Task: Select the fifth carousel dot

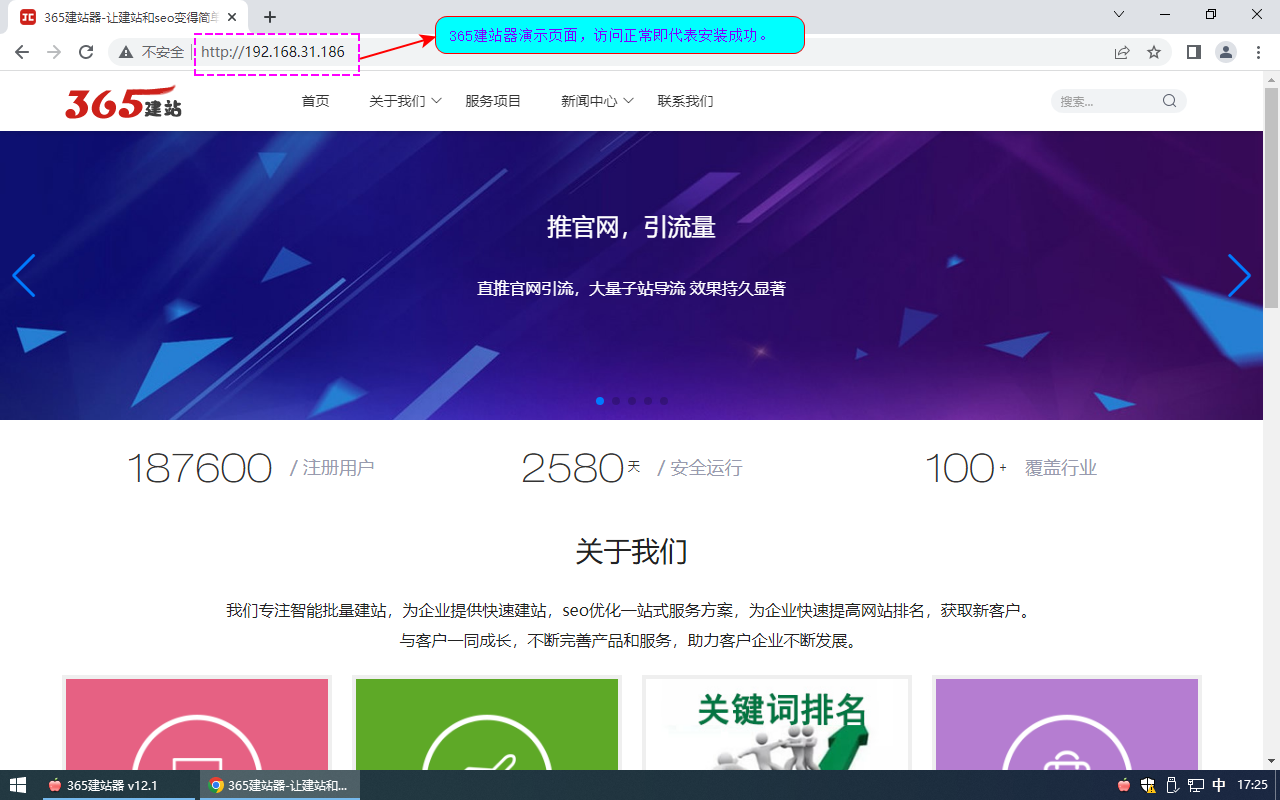Action: pyautogui.click(x=664, y=401)
